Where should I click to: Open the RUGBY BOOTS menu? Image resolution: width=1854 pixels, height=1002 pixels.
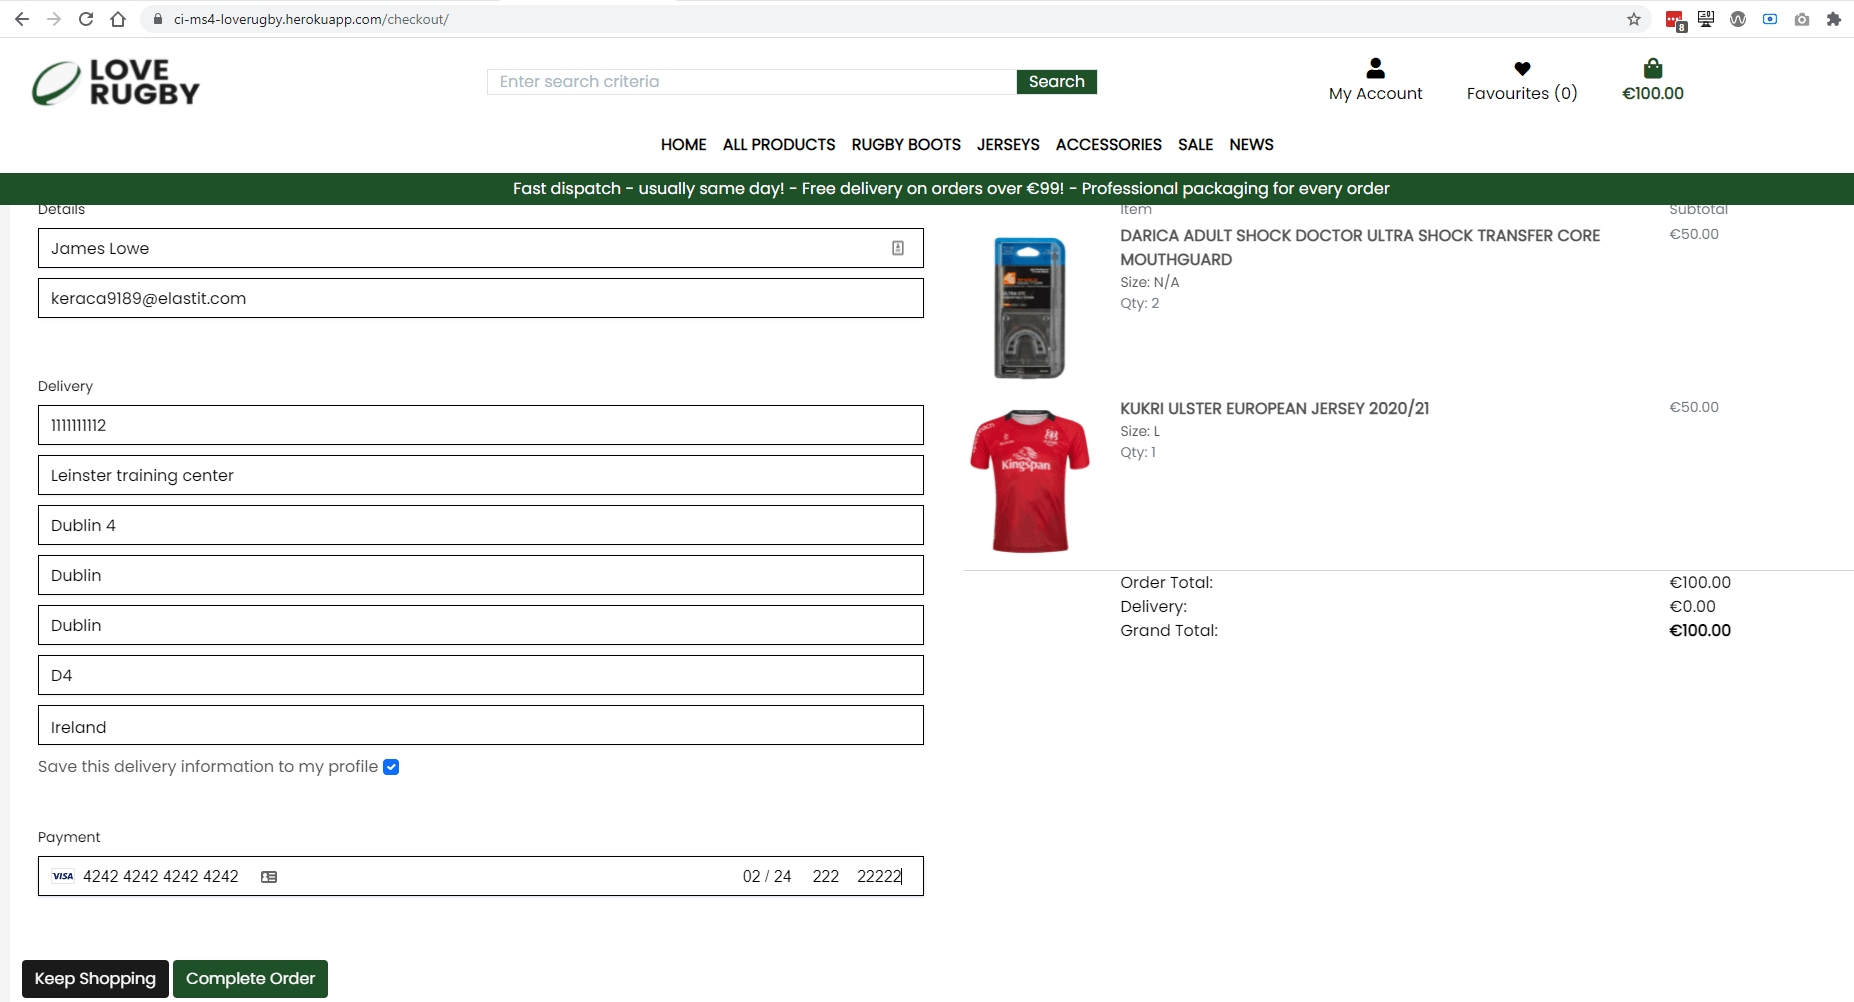tap(906, 145)
